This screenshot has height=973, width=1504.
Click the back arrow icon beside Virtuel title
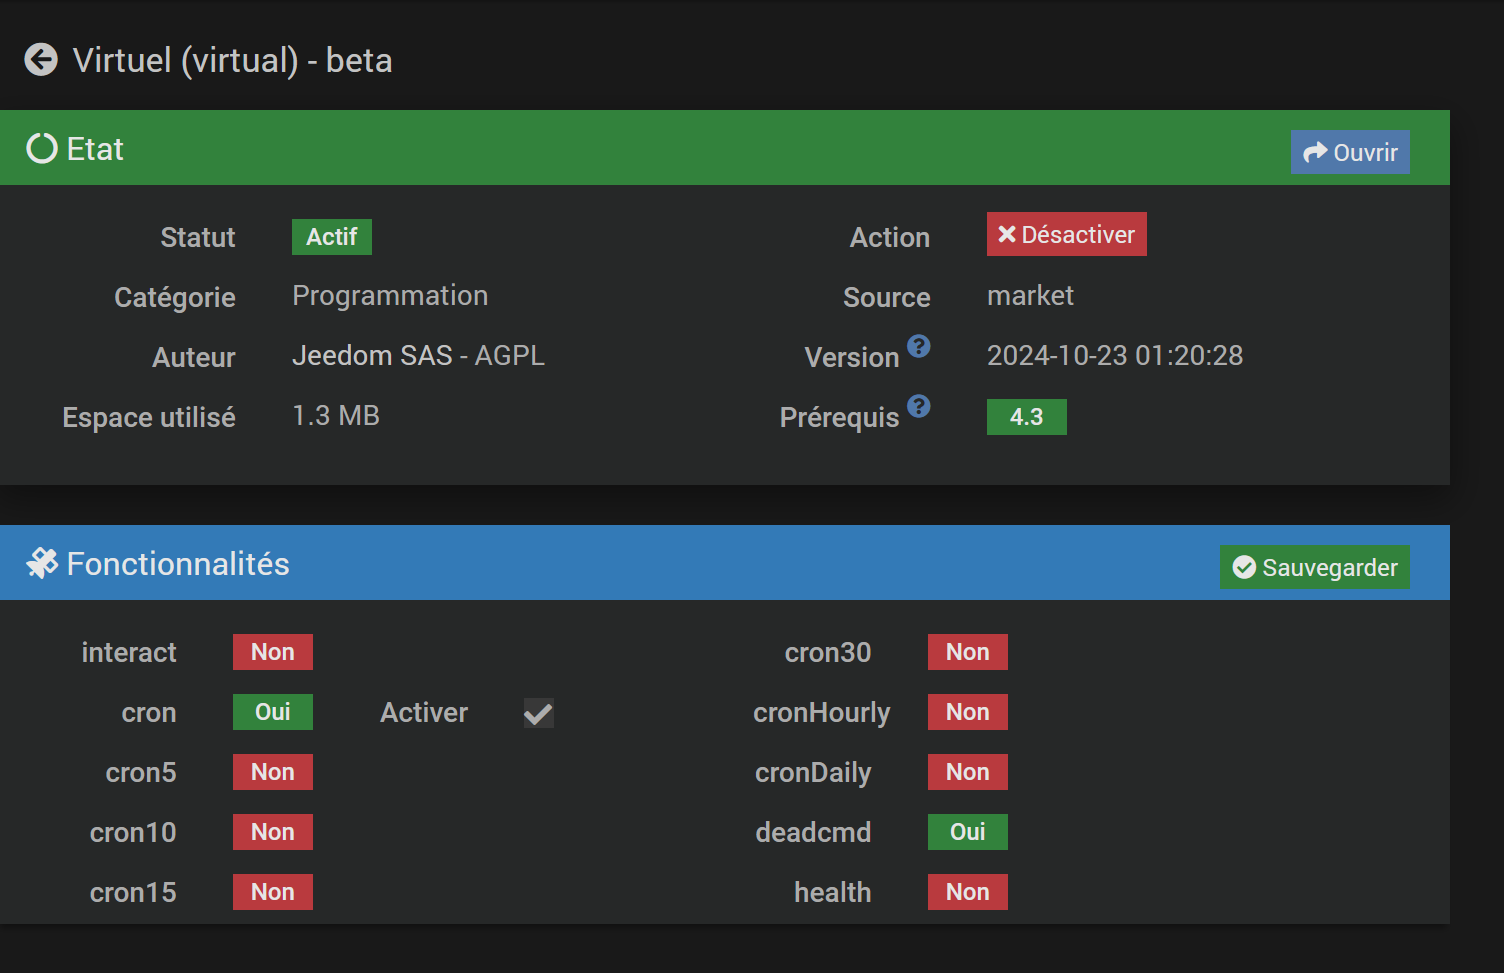[x=41, y=60]
